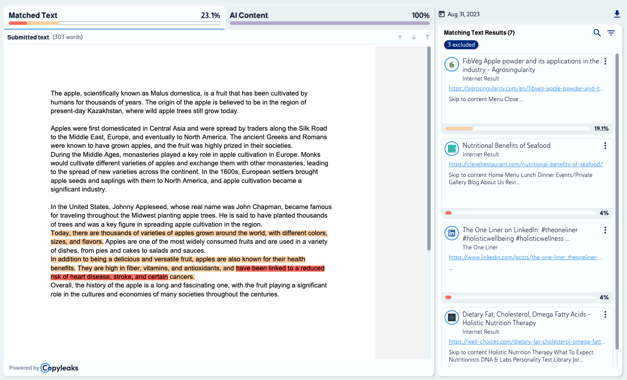The width and height of the screenshot is (627, 380).
Task: Go to the next match using the down arrow
Action: (x=413, y=37)
